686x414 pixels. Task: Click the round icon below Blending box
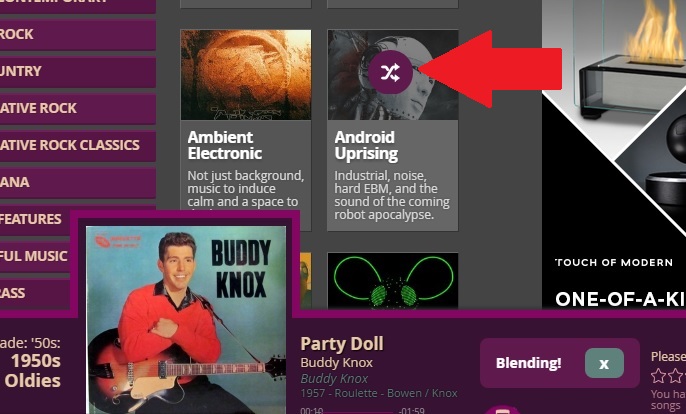502,410
